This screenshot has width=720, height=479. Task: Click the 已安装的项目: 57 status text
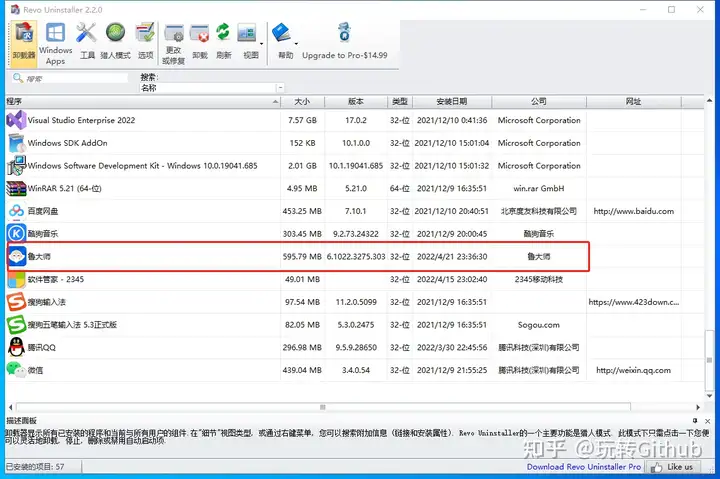pyautogui.click(x=35, y=467)
